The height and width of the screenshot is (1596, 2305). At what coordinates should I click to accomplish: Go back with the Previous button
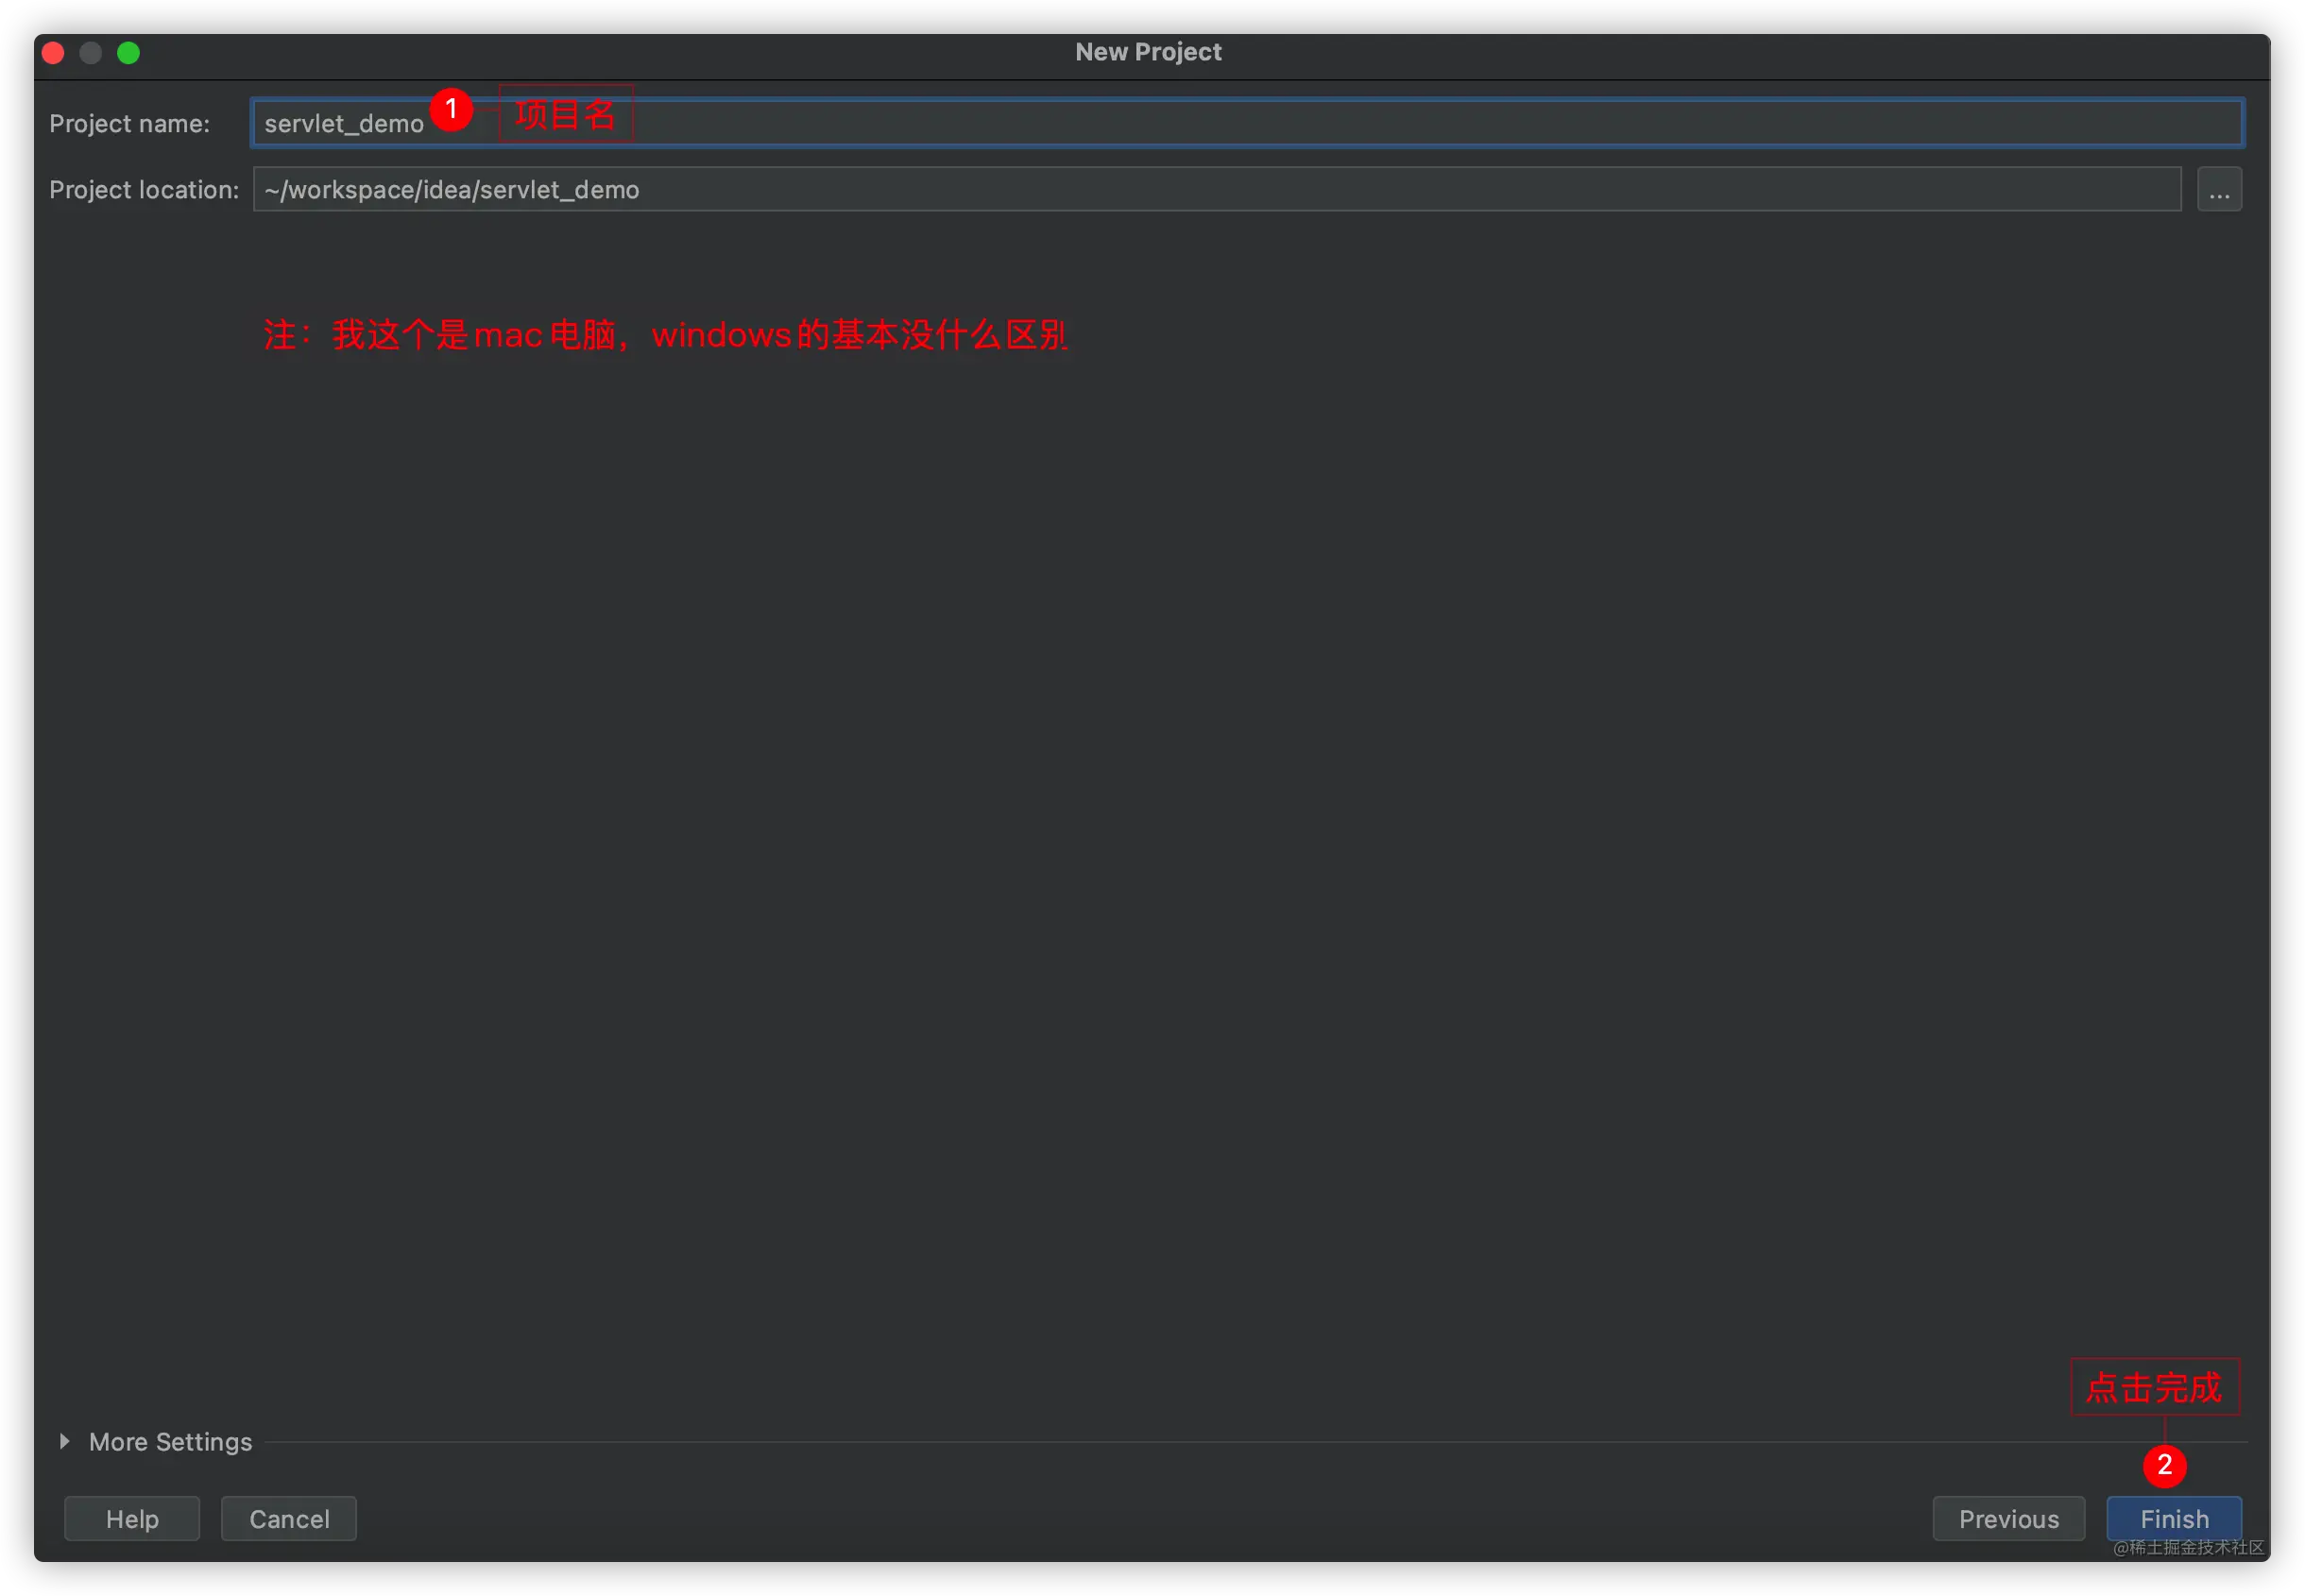click(2007, 1518)
